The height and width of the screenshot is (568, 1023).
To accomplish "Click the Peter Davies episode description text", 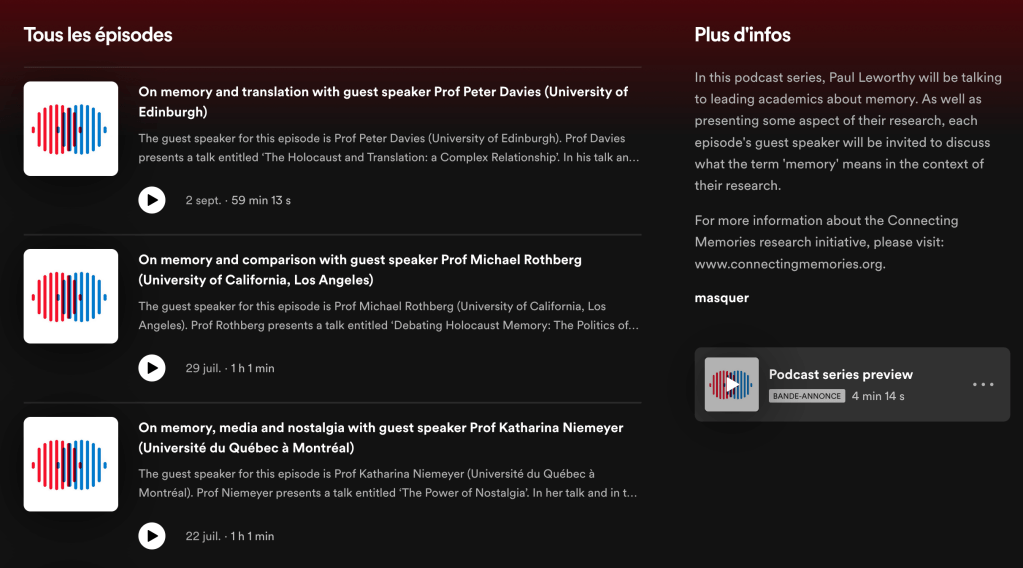I will [388, 148].
